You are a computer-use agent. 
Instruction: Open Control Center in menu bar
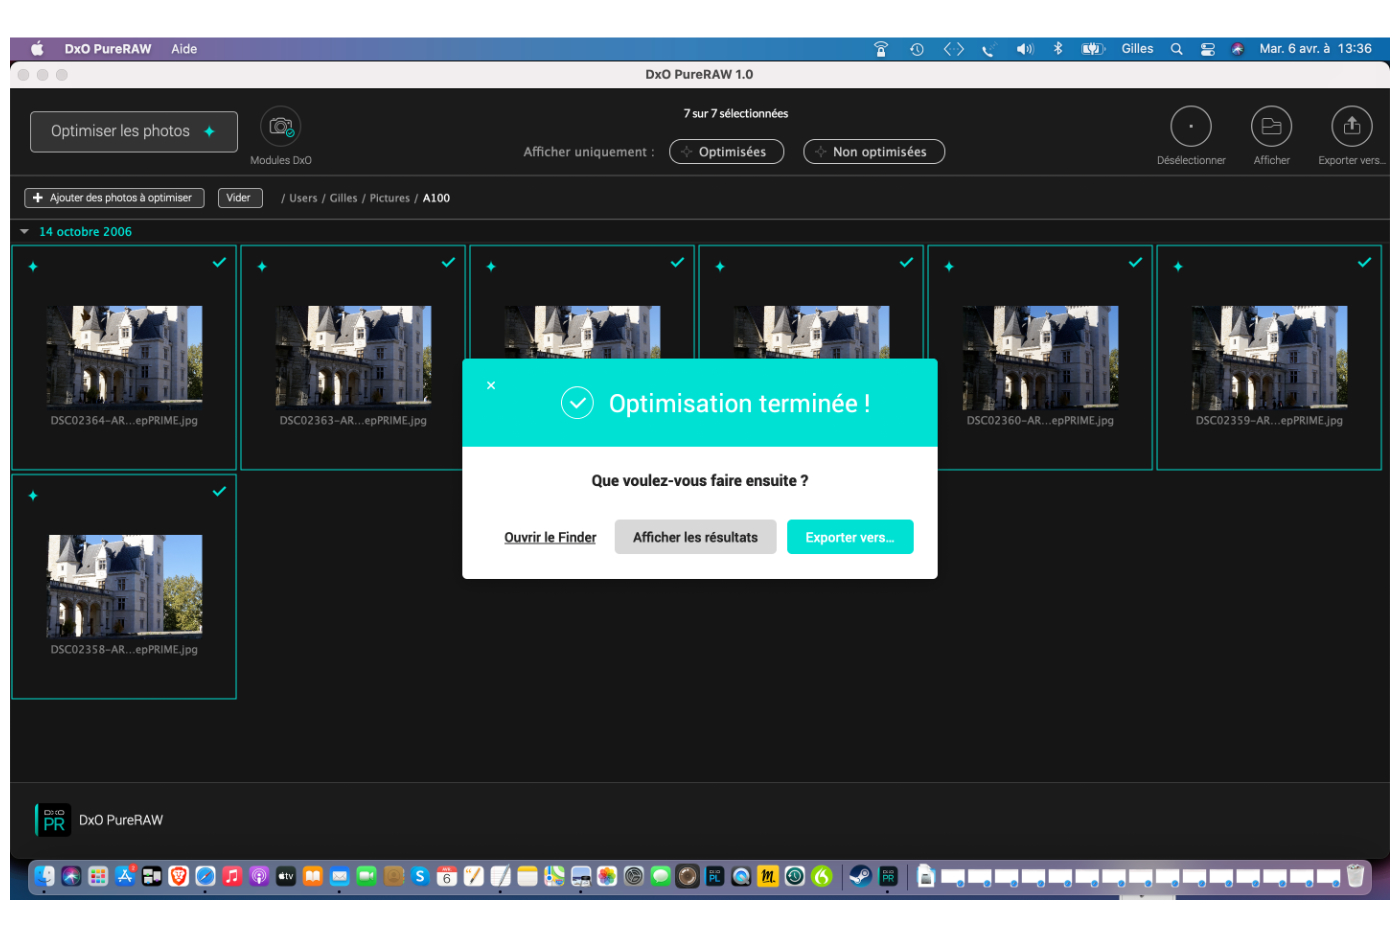1208,49
